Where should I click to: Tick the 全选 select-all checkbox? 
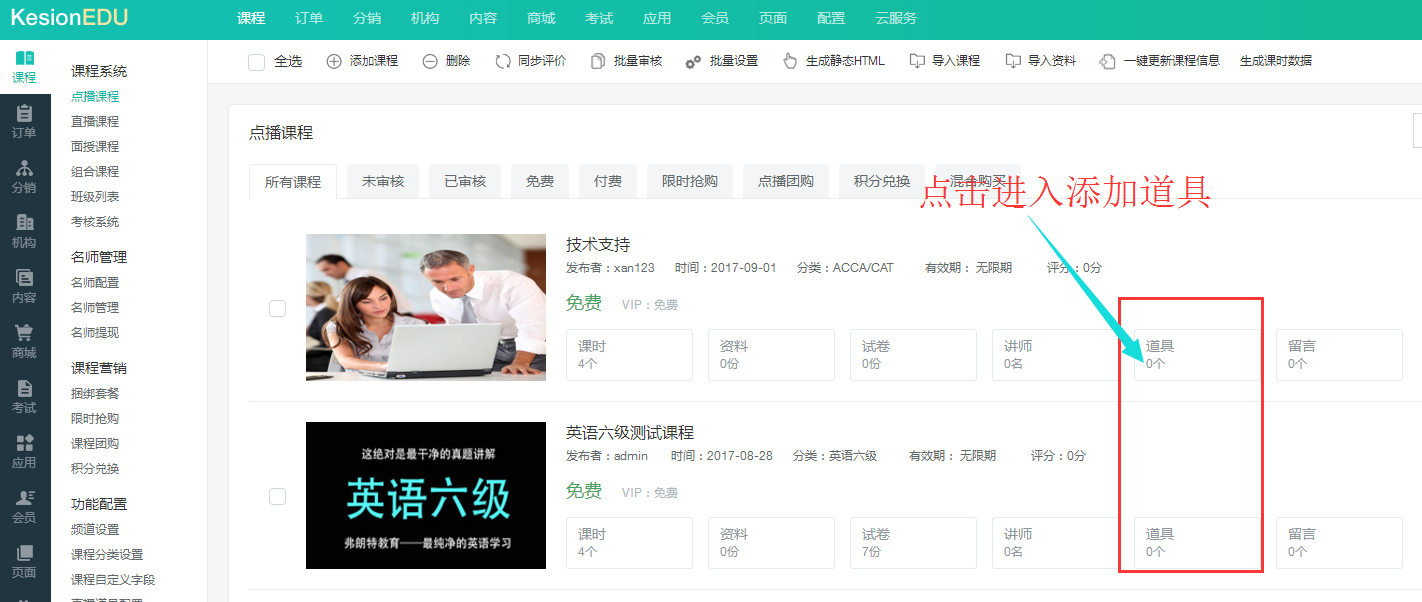point(257,62)
